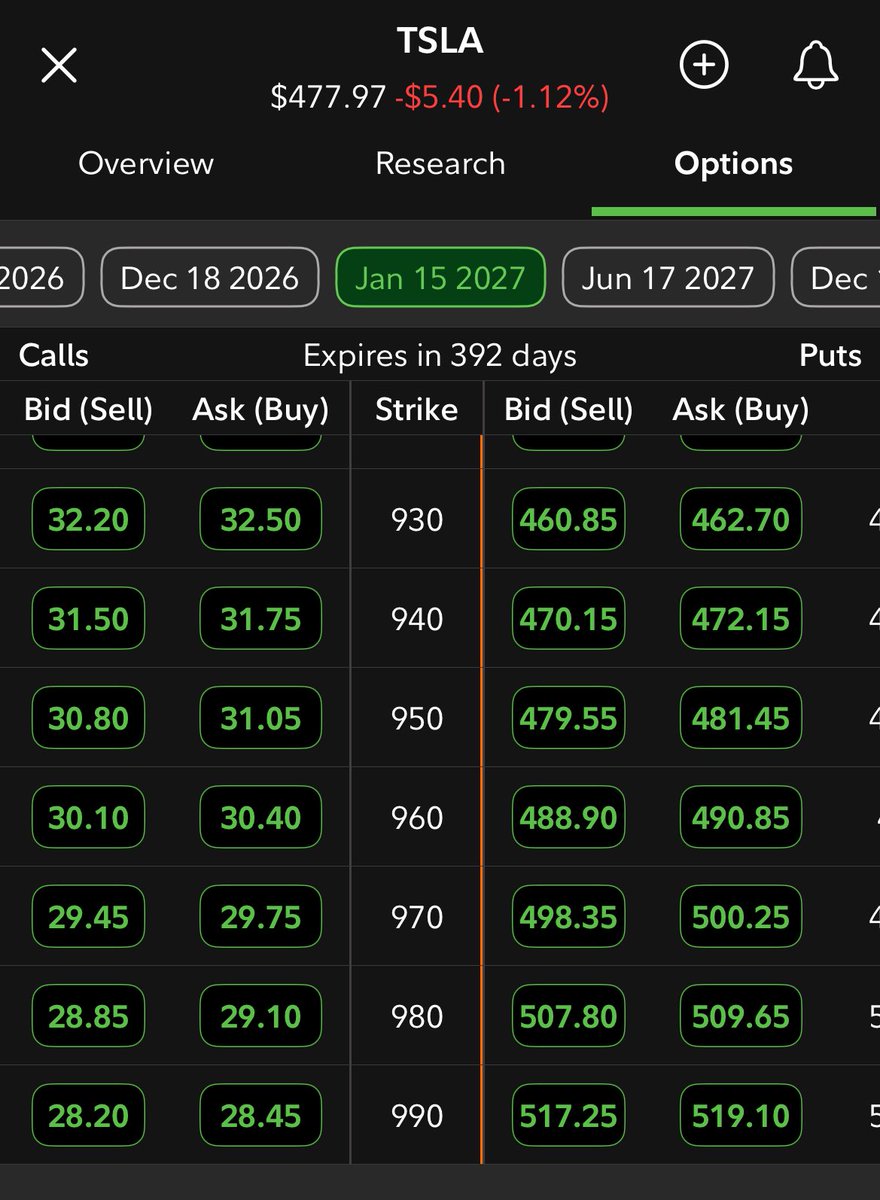Select the Options tab
880x1200 pixels.
pos(733,163)
